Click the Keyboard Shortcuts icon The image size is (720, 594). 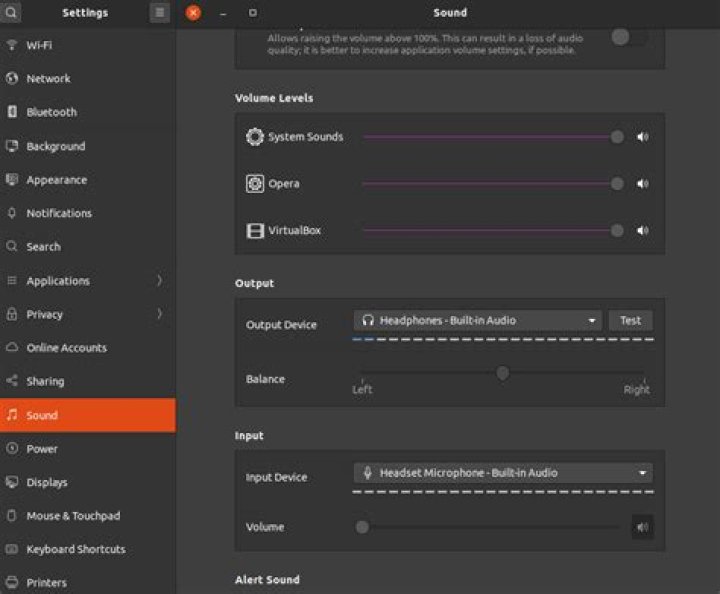point(12,549)
